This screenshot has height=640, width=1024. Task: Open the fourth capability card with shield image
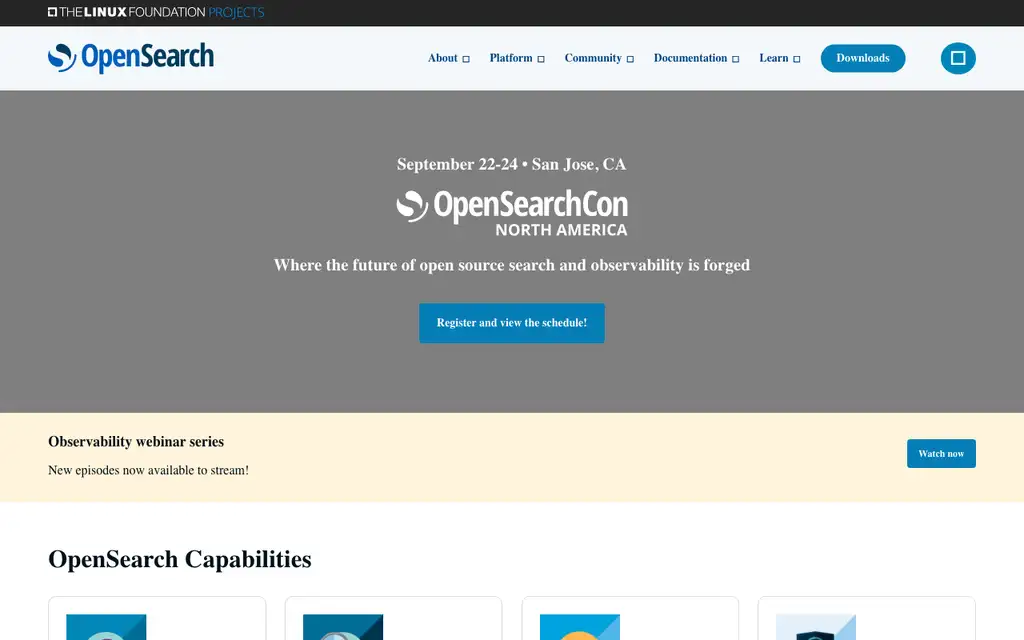click(816, 627)
